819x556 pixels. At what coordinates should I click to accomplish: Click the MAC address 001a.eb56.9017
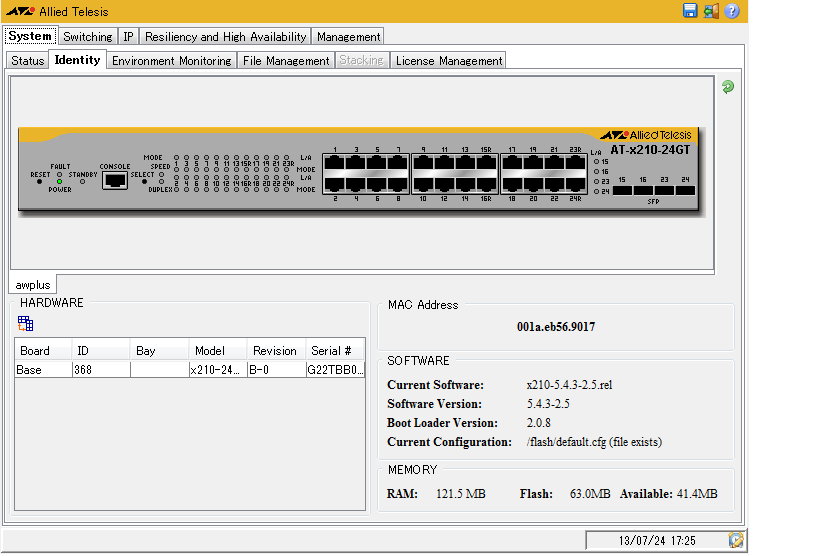tap(556, 327)
